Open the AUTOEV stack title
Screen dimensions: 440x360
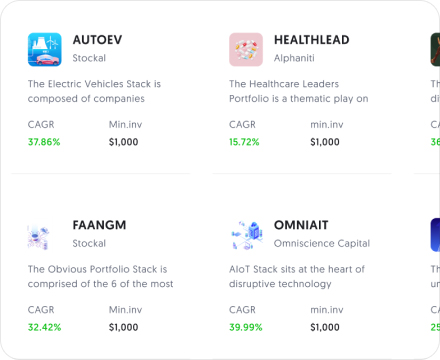tap(97, 40)
